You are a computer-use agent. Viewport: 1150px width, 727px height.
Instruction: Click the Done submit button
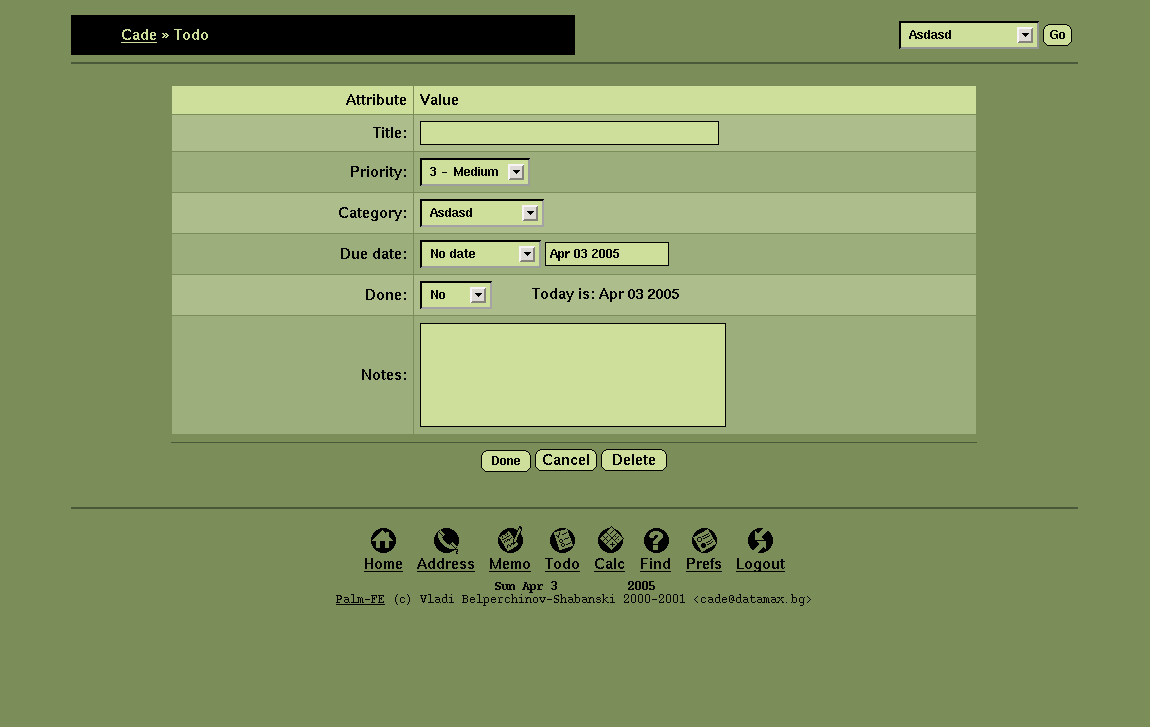tap(505, 461)
